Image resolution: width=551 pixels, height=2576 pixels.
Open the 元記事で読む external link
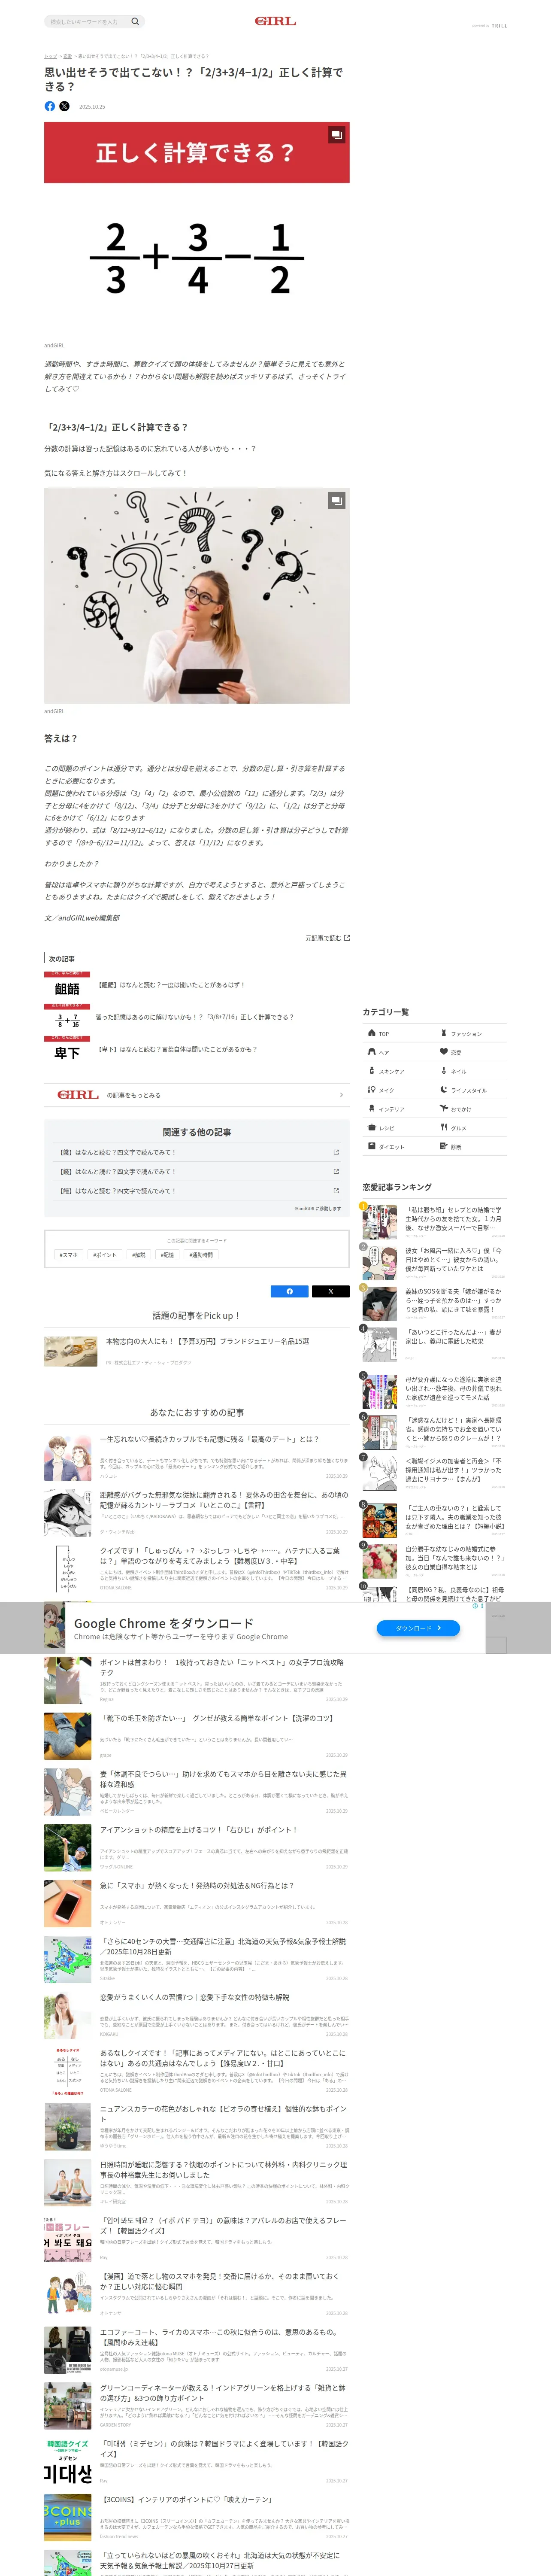point(327,938)
